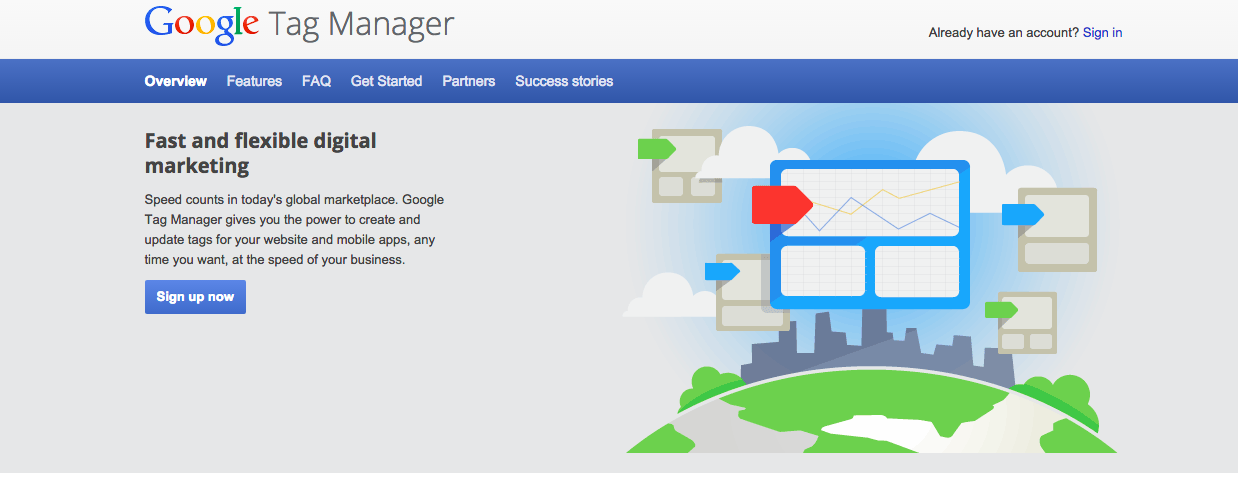The width and height of the screenshot is (1238, 488).
Task: Click the Sign in link
Action: [x=1102, y=33]
